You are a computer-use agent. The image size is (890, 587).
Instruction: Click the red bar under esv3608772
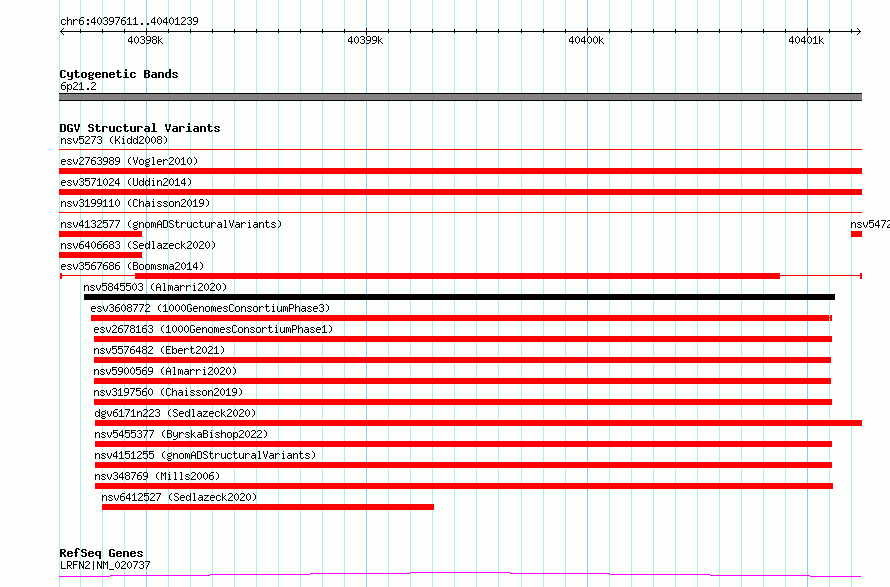[x=461, y=318]
